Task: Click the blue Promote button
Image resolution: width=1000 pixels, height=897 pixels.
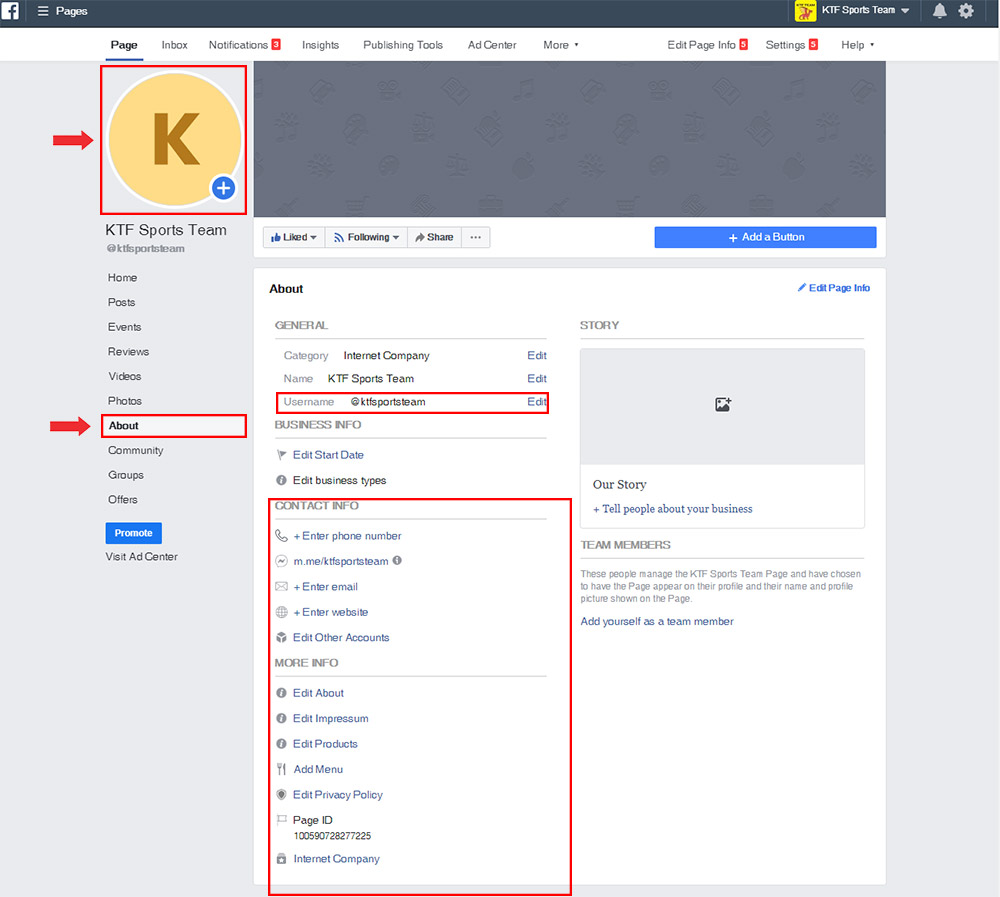Action: pyautogui.click(x=133, y=533)
